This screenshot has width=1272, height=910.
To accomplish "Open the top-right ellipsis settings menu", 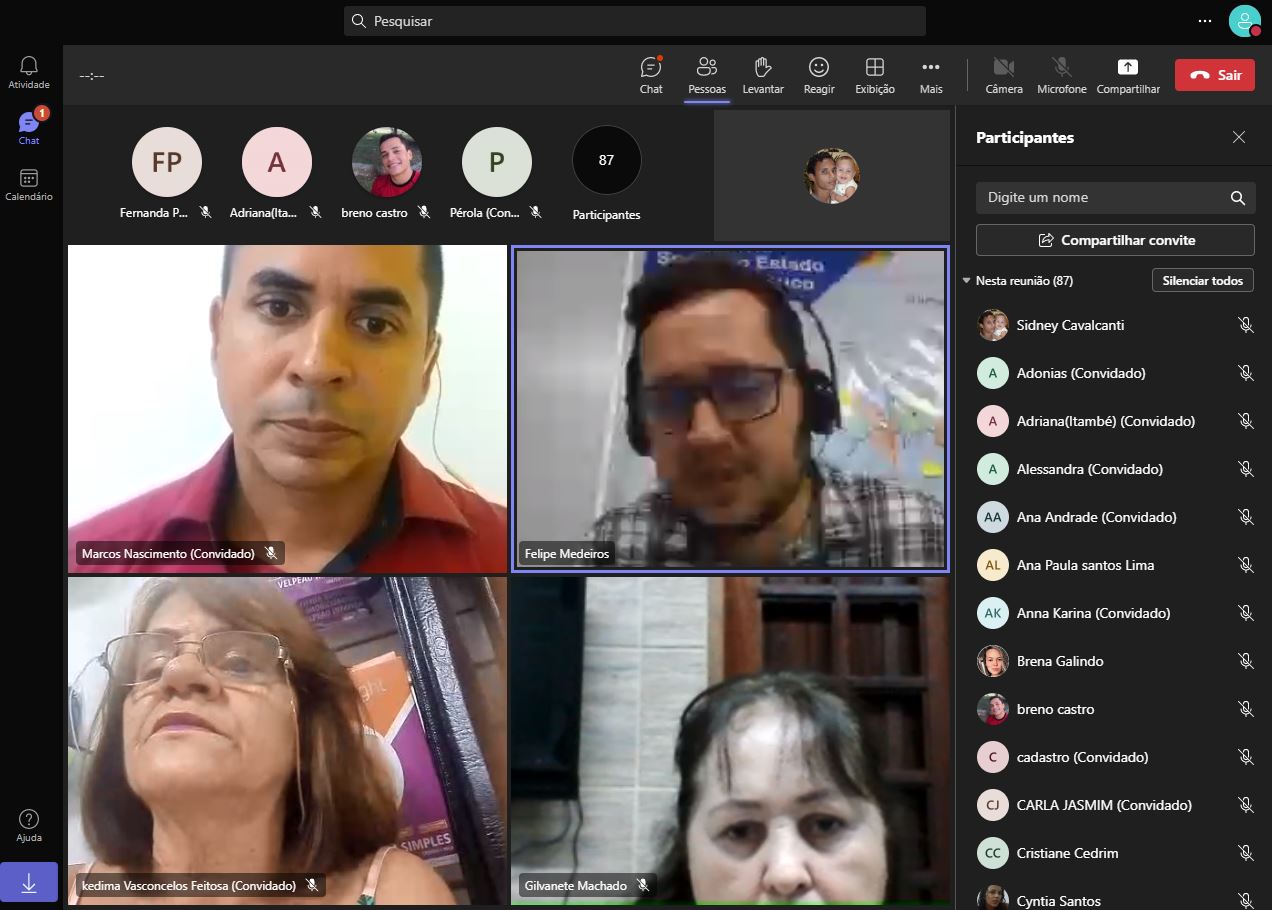I will coord(1204,20).
